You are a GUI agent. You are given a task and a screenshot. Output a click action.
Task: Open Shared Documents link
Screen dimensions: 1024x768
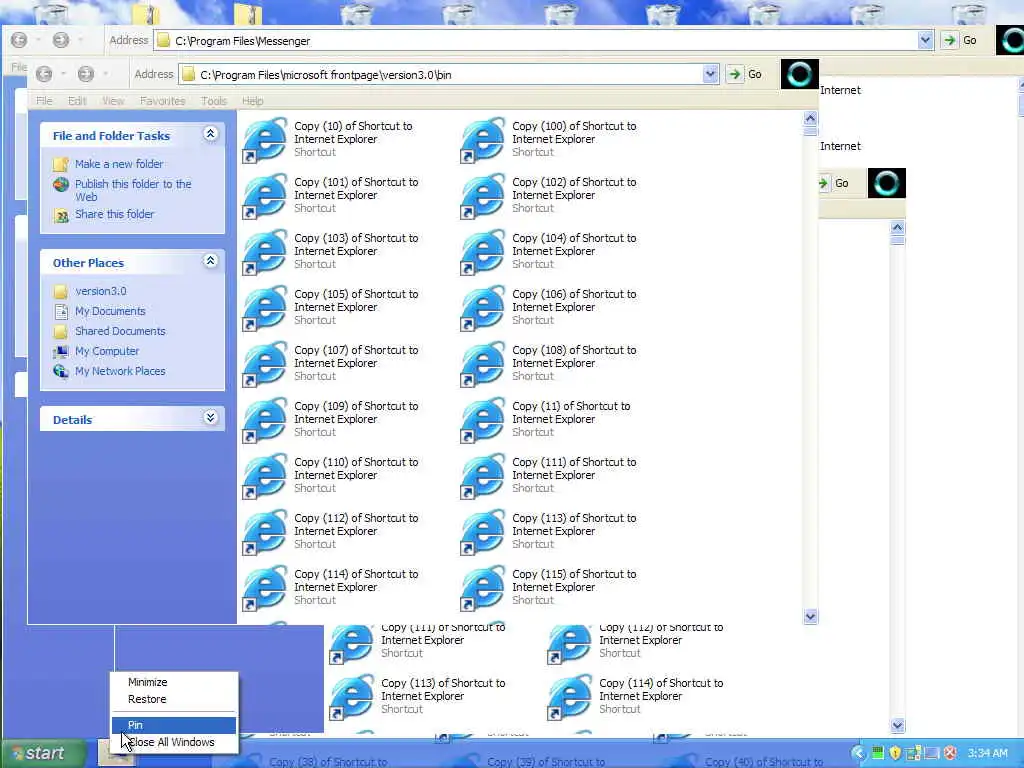click(x=120, y=331)
